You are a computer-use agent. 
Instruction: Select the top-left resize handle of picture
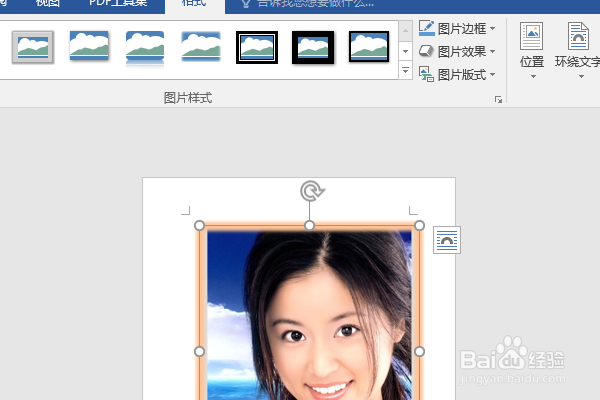[x=199, y=225]
